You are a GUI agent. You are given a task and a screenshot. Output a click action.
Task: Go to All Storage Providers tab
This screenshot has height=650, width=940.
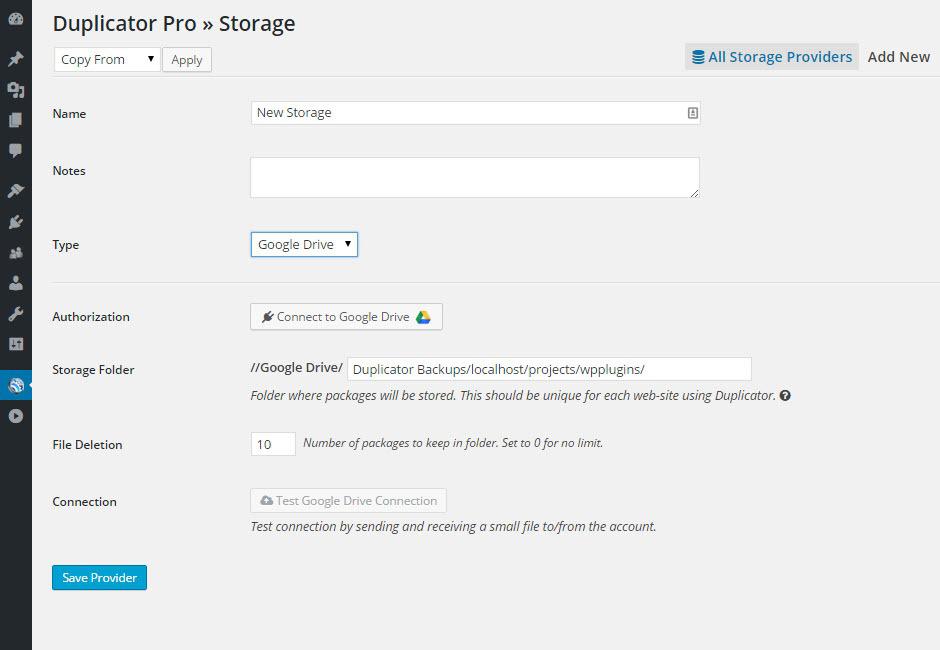coord(772,57)
